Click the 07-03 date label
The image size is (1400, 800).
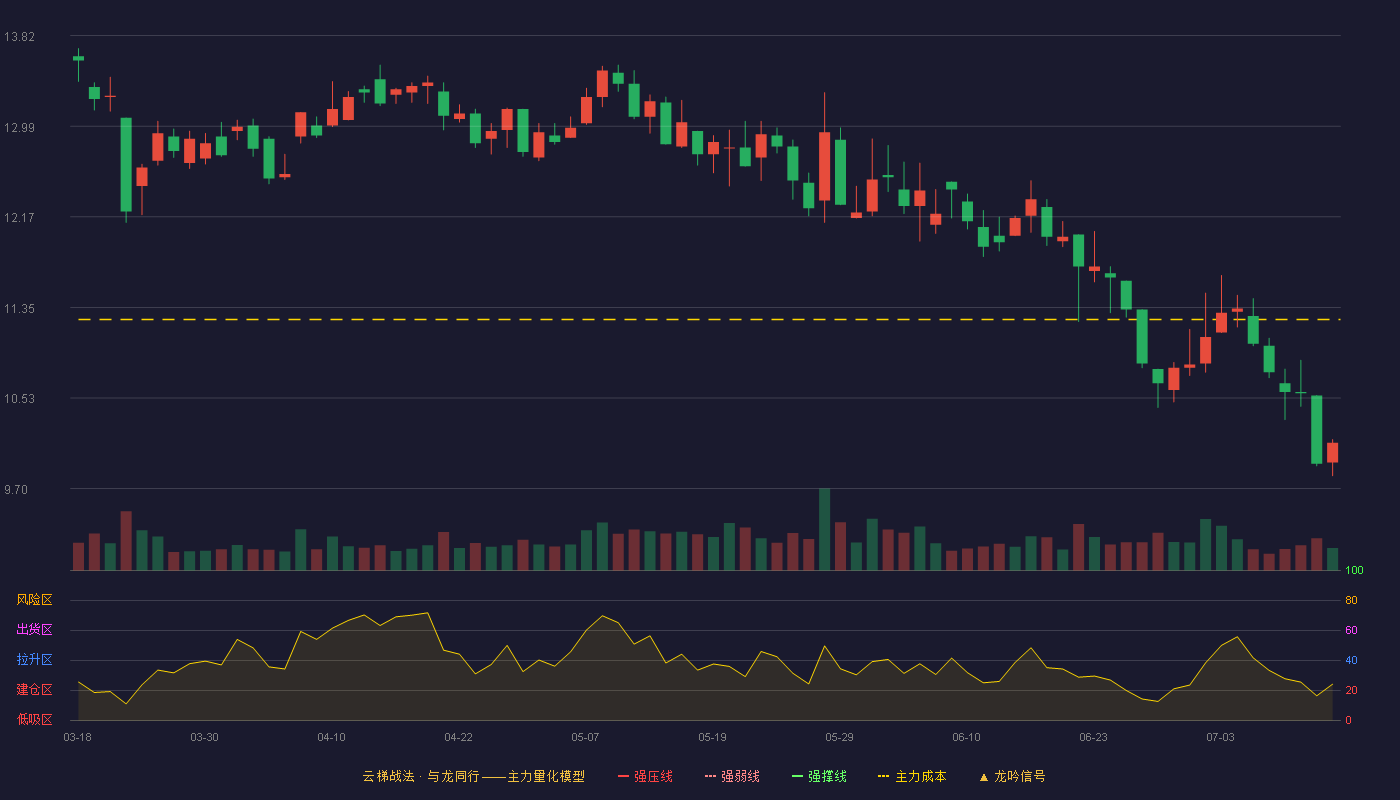1220,737
